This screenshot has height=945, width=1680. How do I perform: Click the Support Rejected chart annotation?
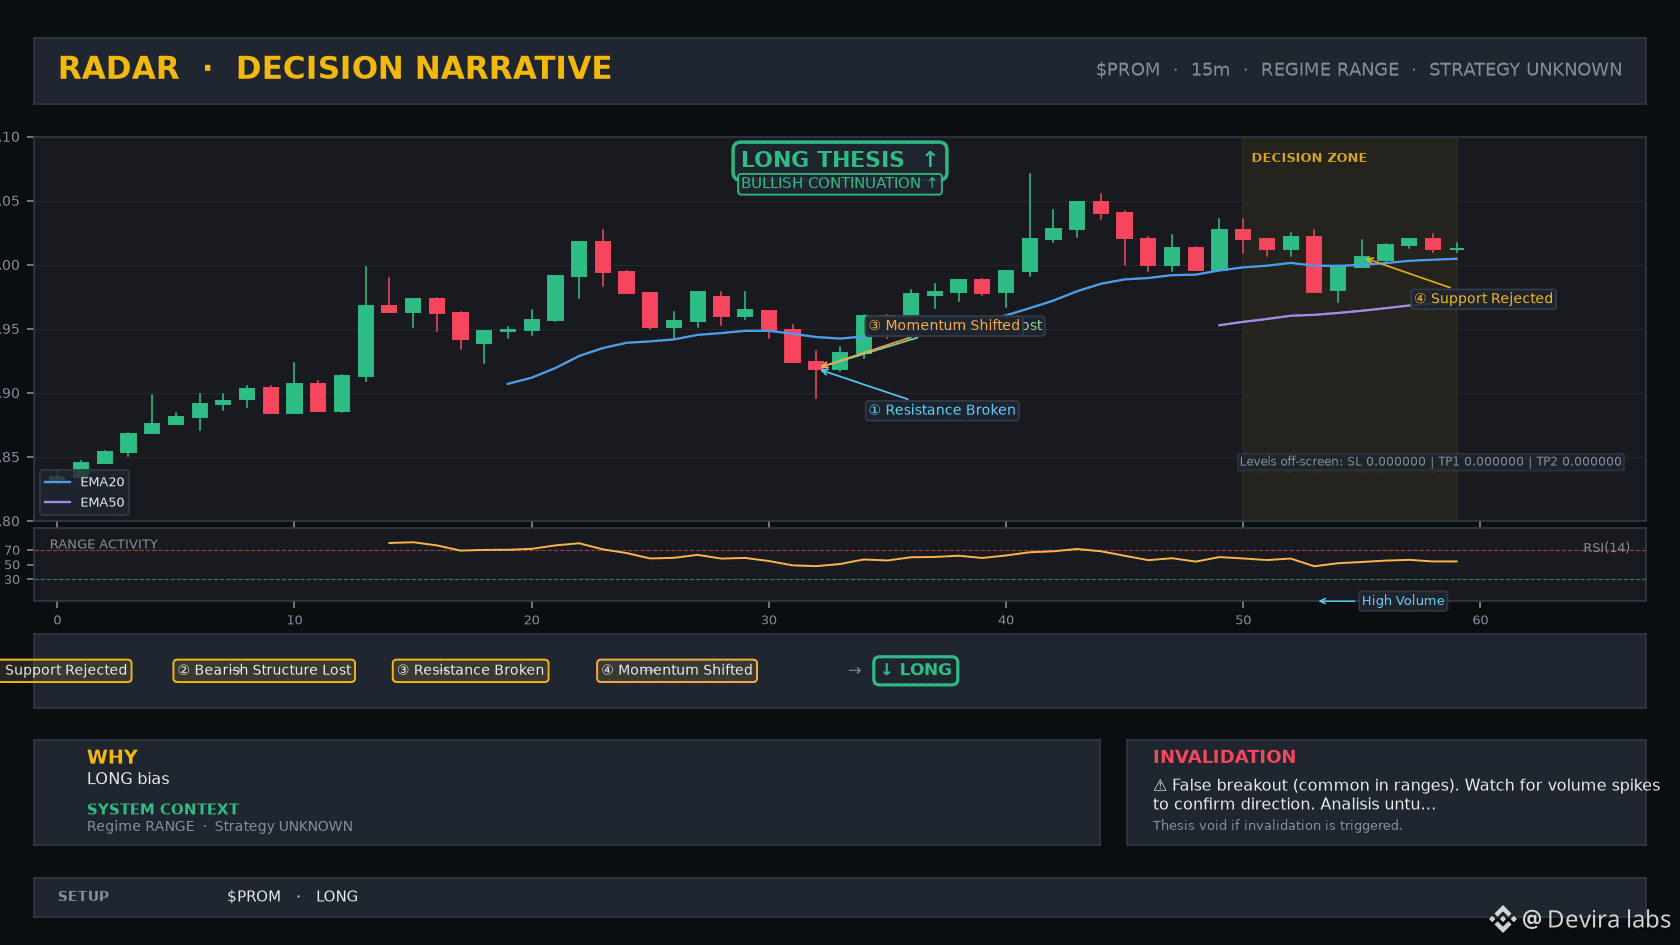[1483, 298]
